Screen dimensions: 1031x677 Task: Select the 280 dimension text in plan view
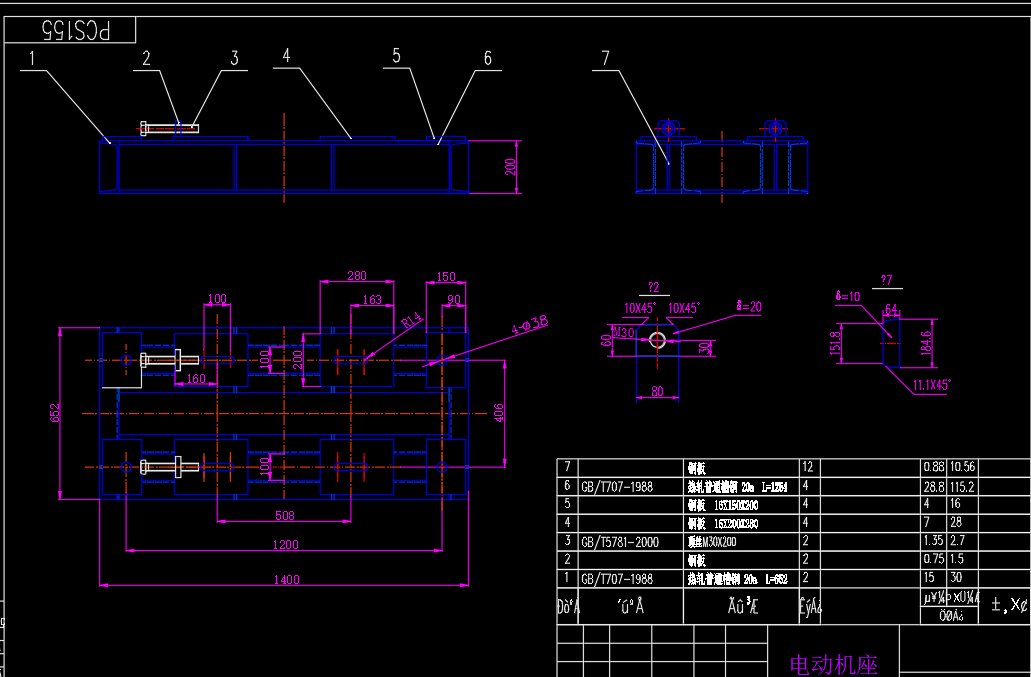coord(355,276)
